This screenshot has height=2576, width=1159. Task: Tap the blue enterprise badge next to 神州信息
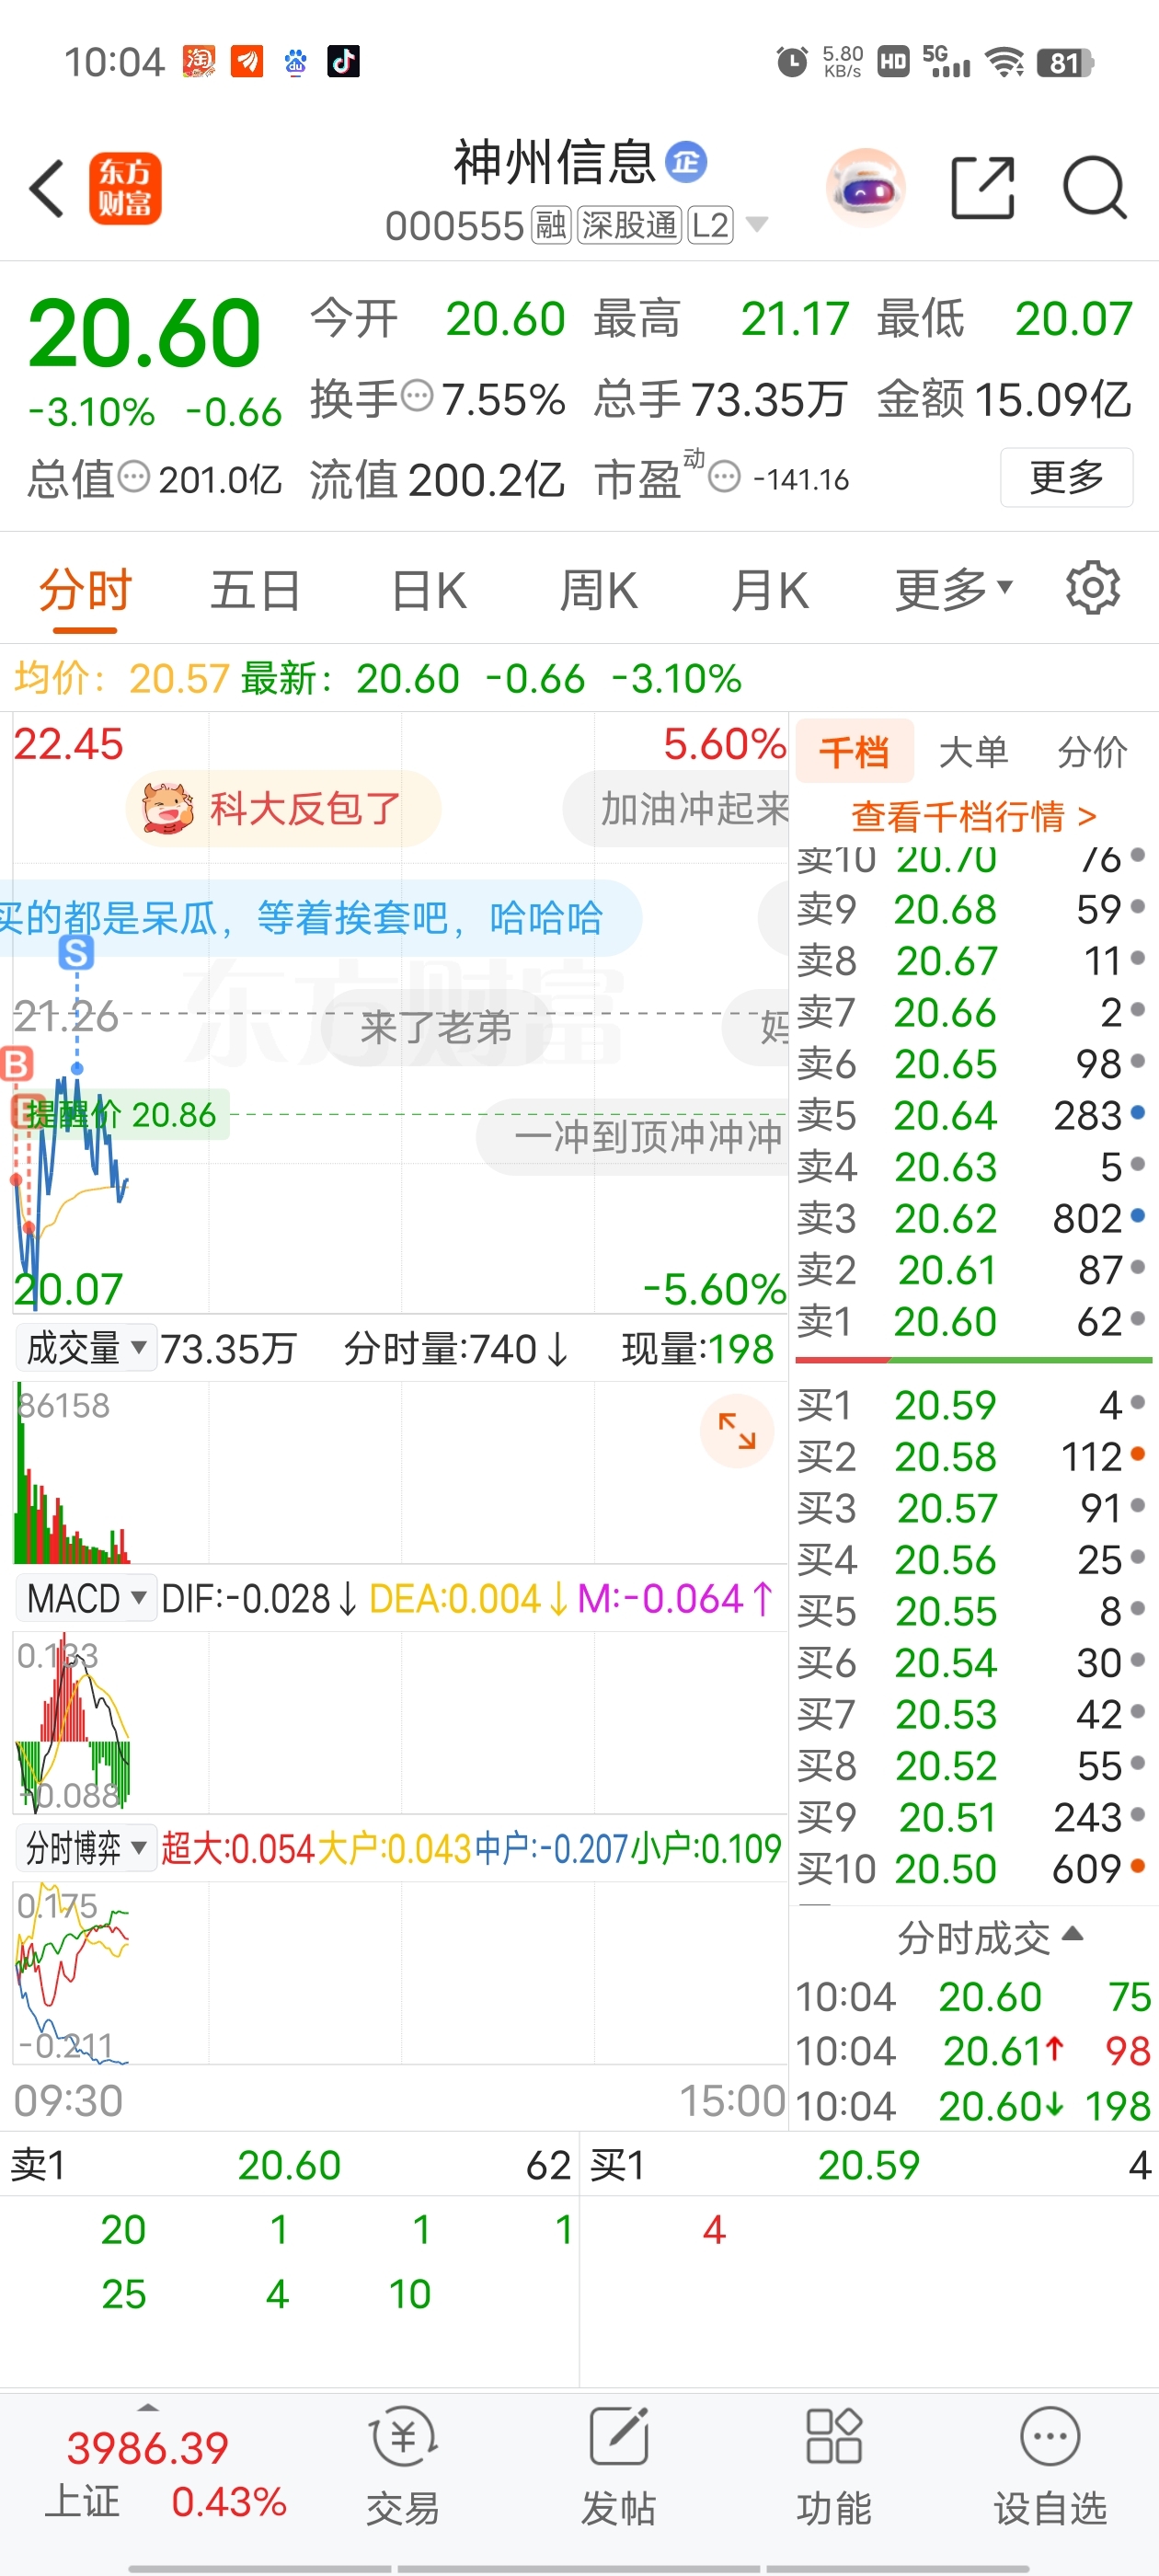686,161
